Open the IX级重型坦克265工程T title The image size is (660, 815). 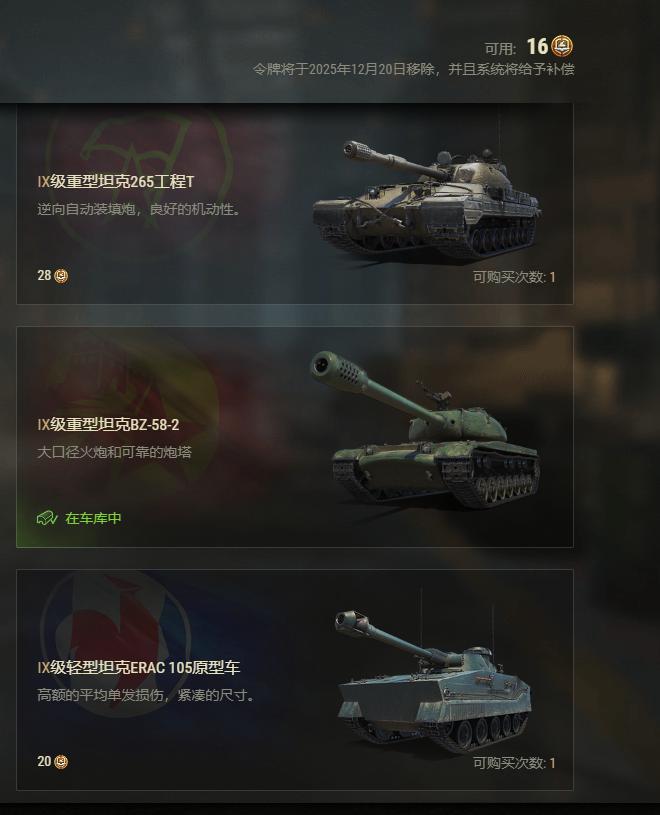115,181
